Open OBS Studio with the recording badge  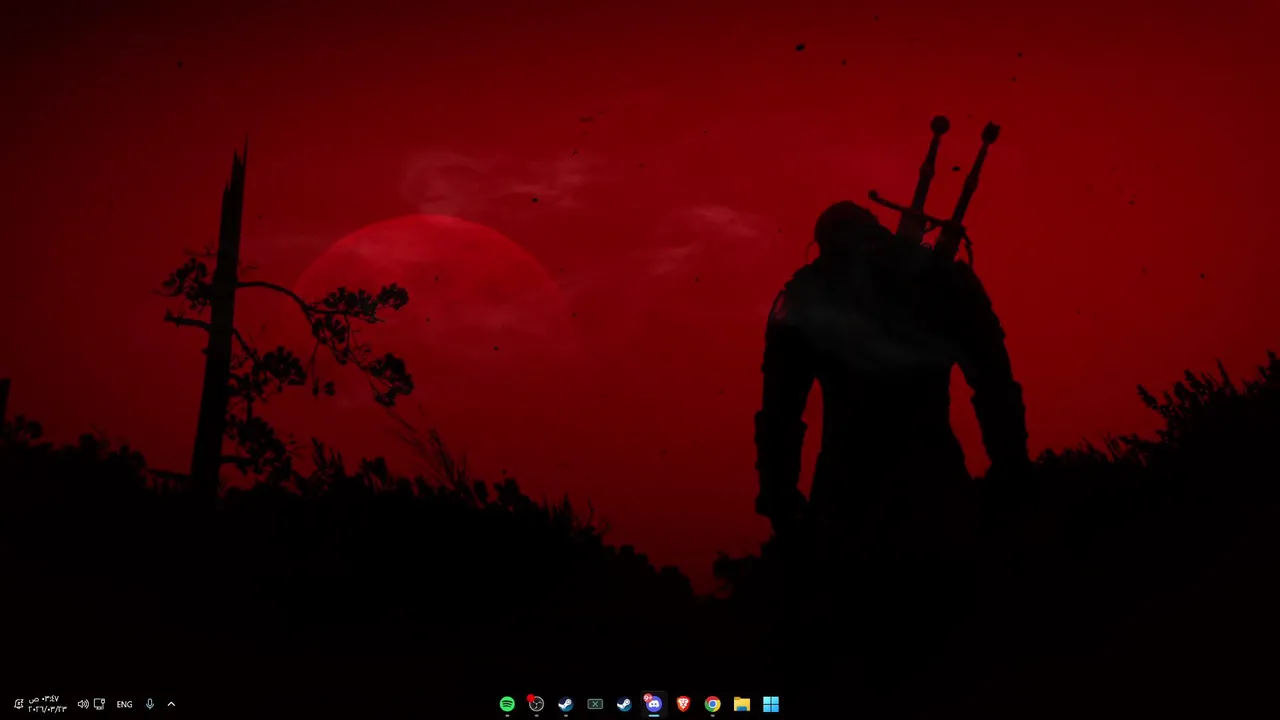pyautogui.click(x=536, y=704)
